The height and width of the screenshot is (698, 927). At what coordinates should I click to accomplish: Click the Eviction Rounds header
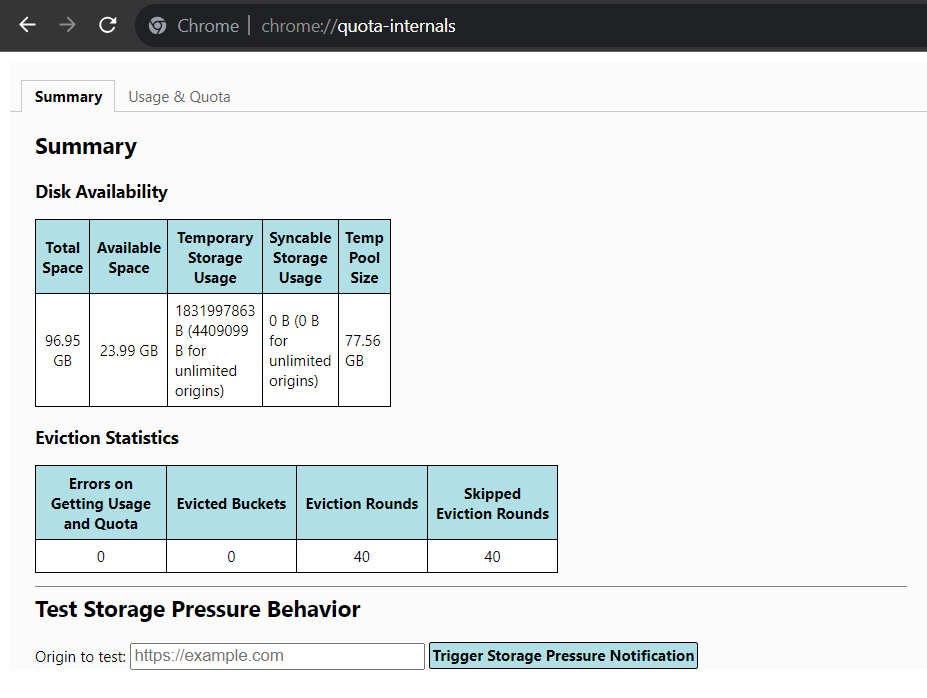[x=362, y=503]
